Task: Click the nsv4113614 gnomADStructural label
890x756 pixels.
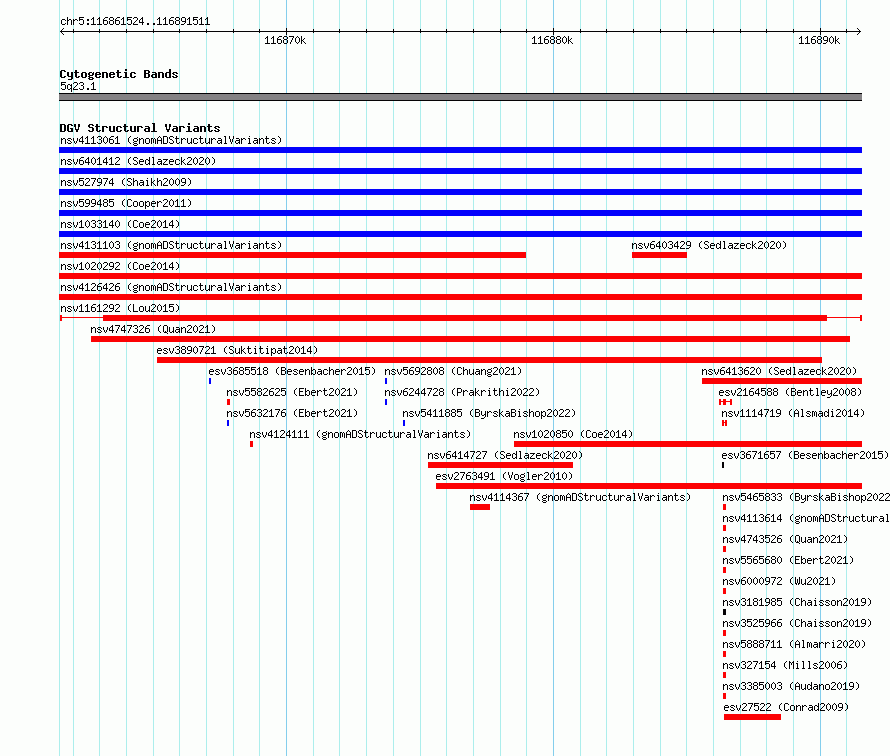Action: [x=806, y=518]
